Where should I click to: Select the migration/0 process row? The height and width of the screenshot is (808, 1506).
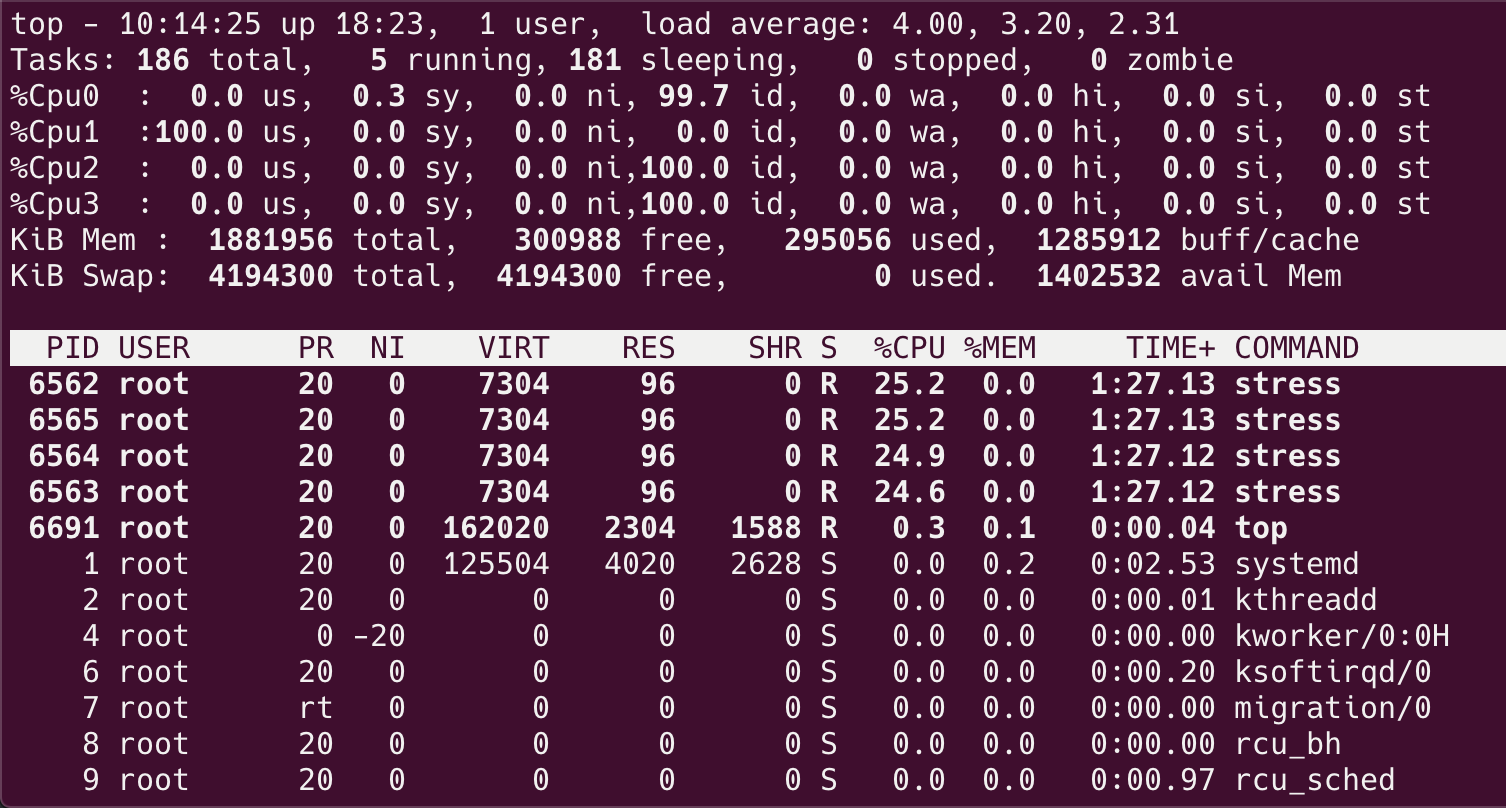click(600, 707)
